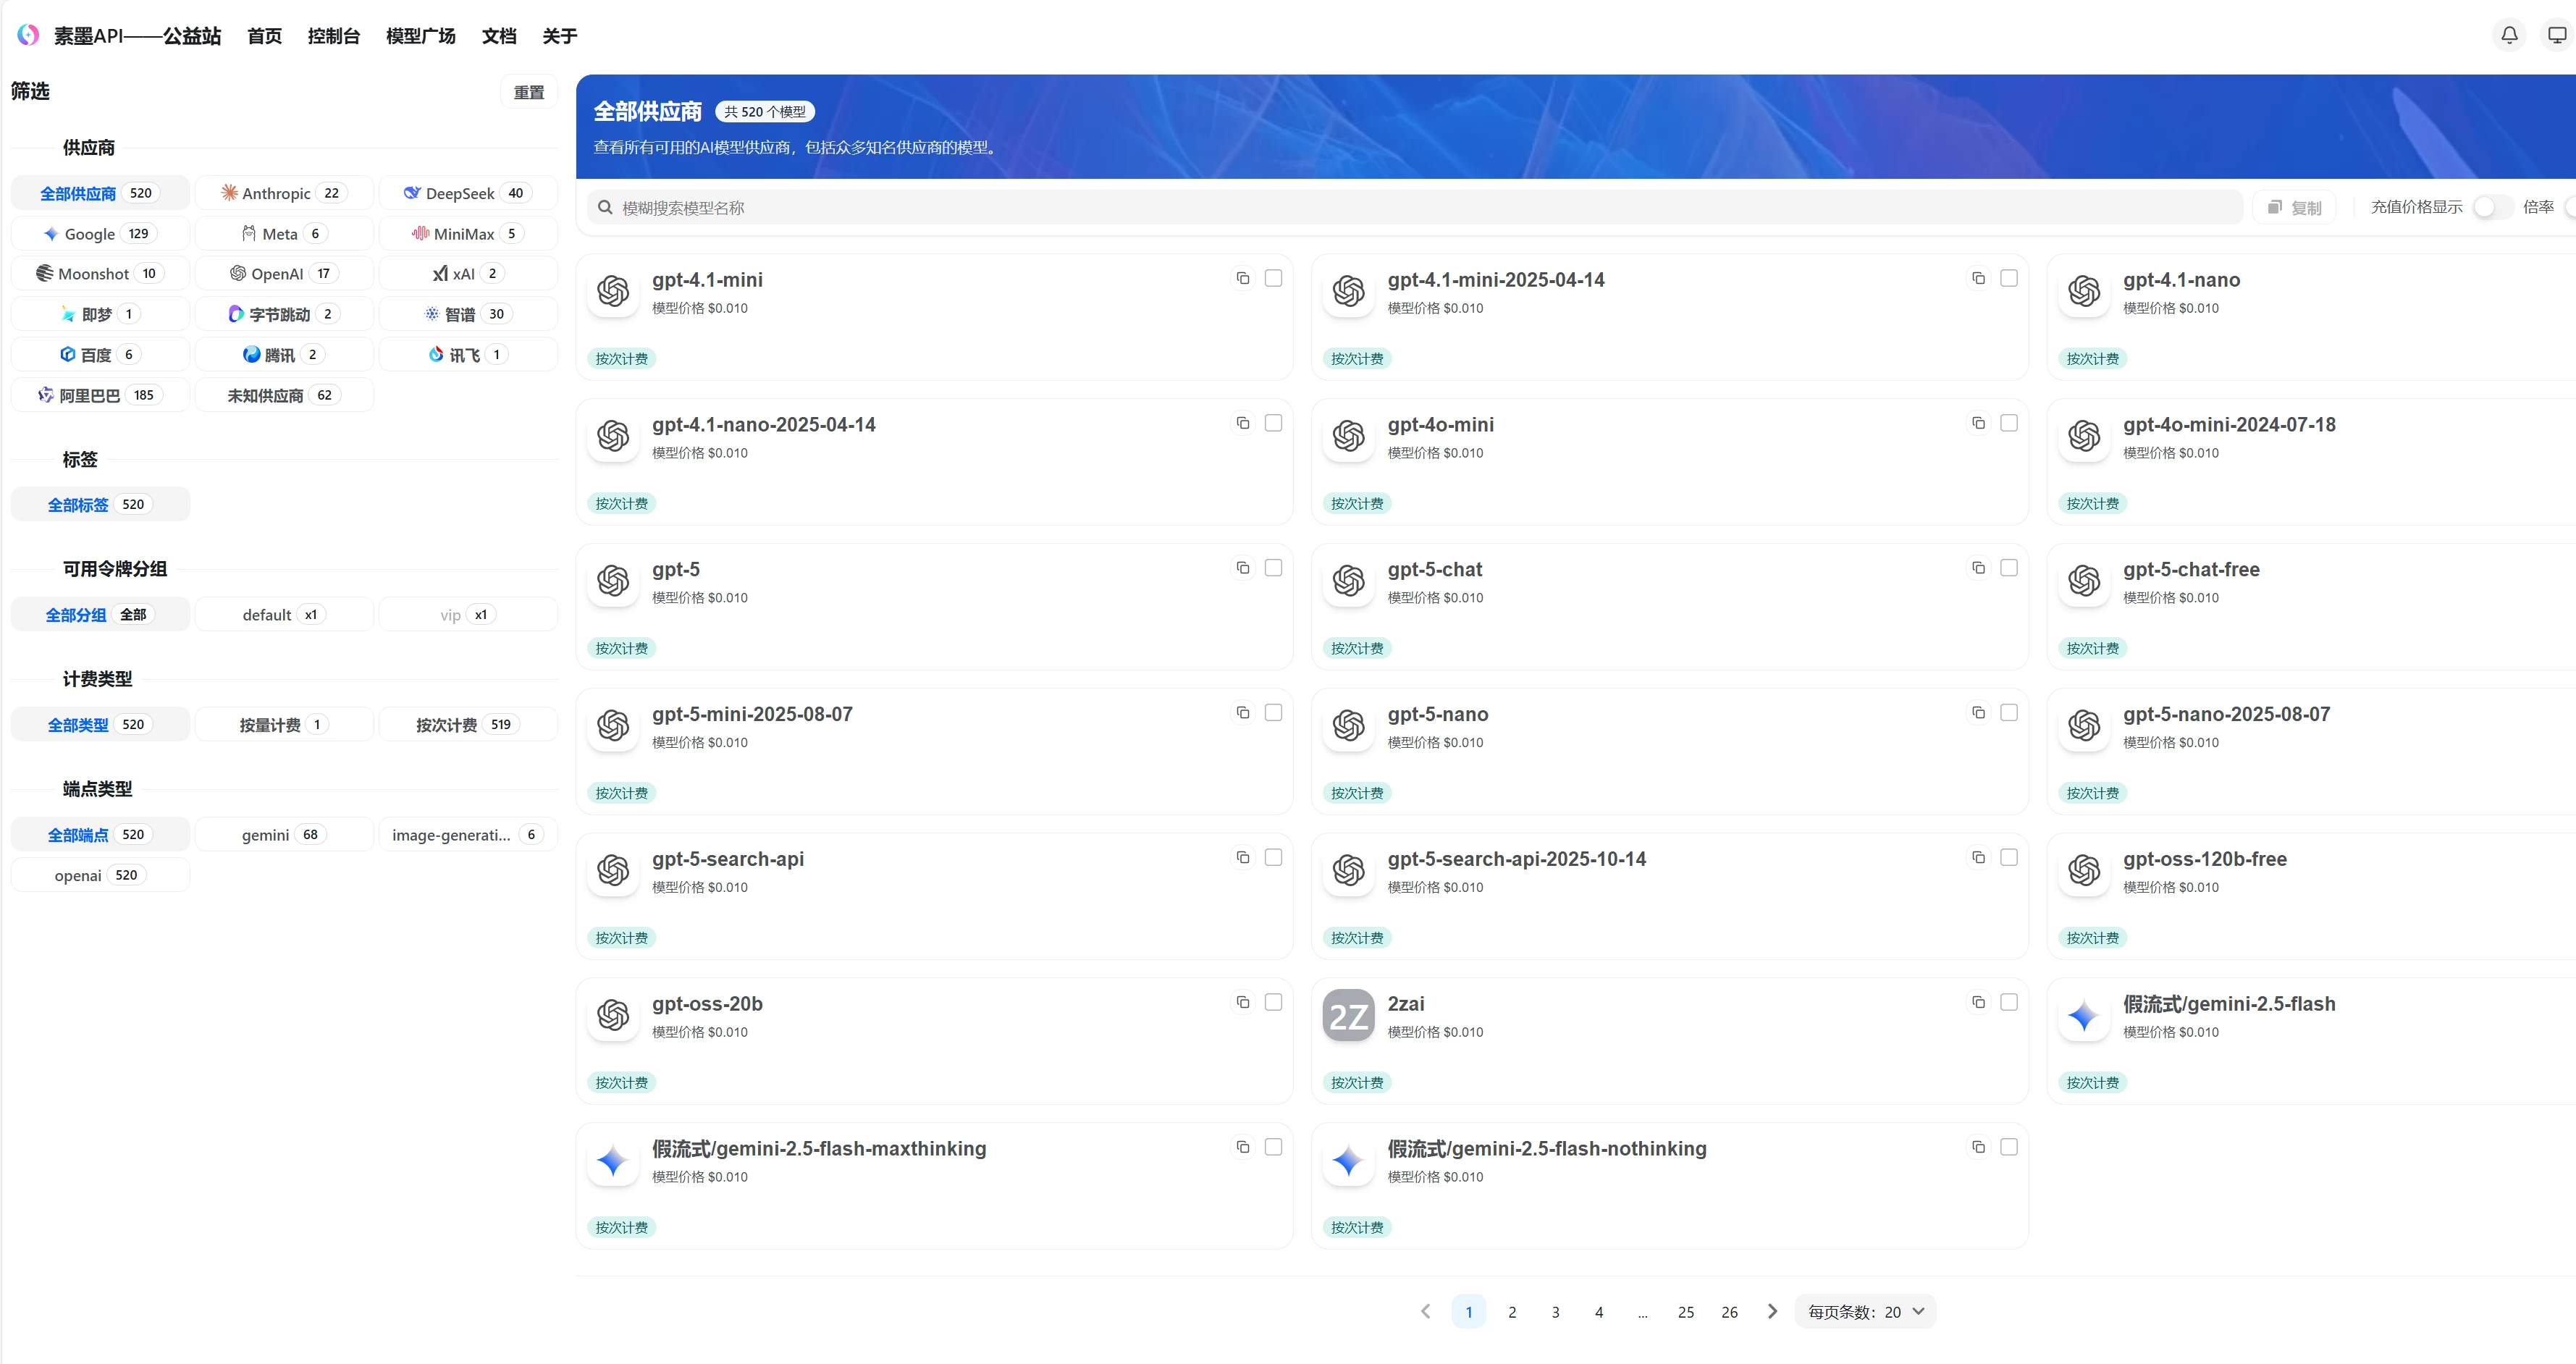Select the OpenAI provider filter
2576x1364 pixels.
point(284,272)
